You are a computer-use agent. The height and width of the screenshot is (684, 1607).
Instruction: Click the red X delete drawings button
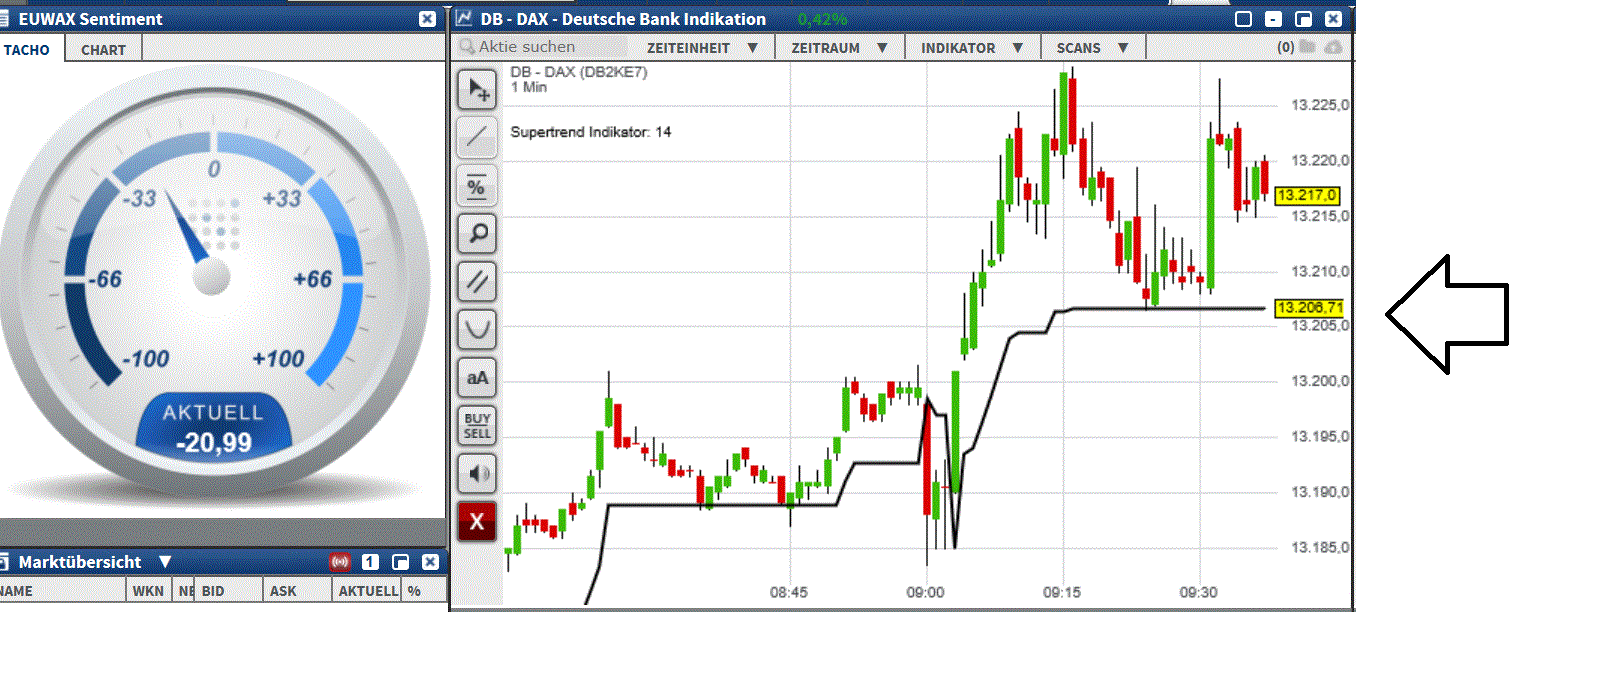click(477, 521)
